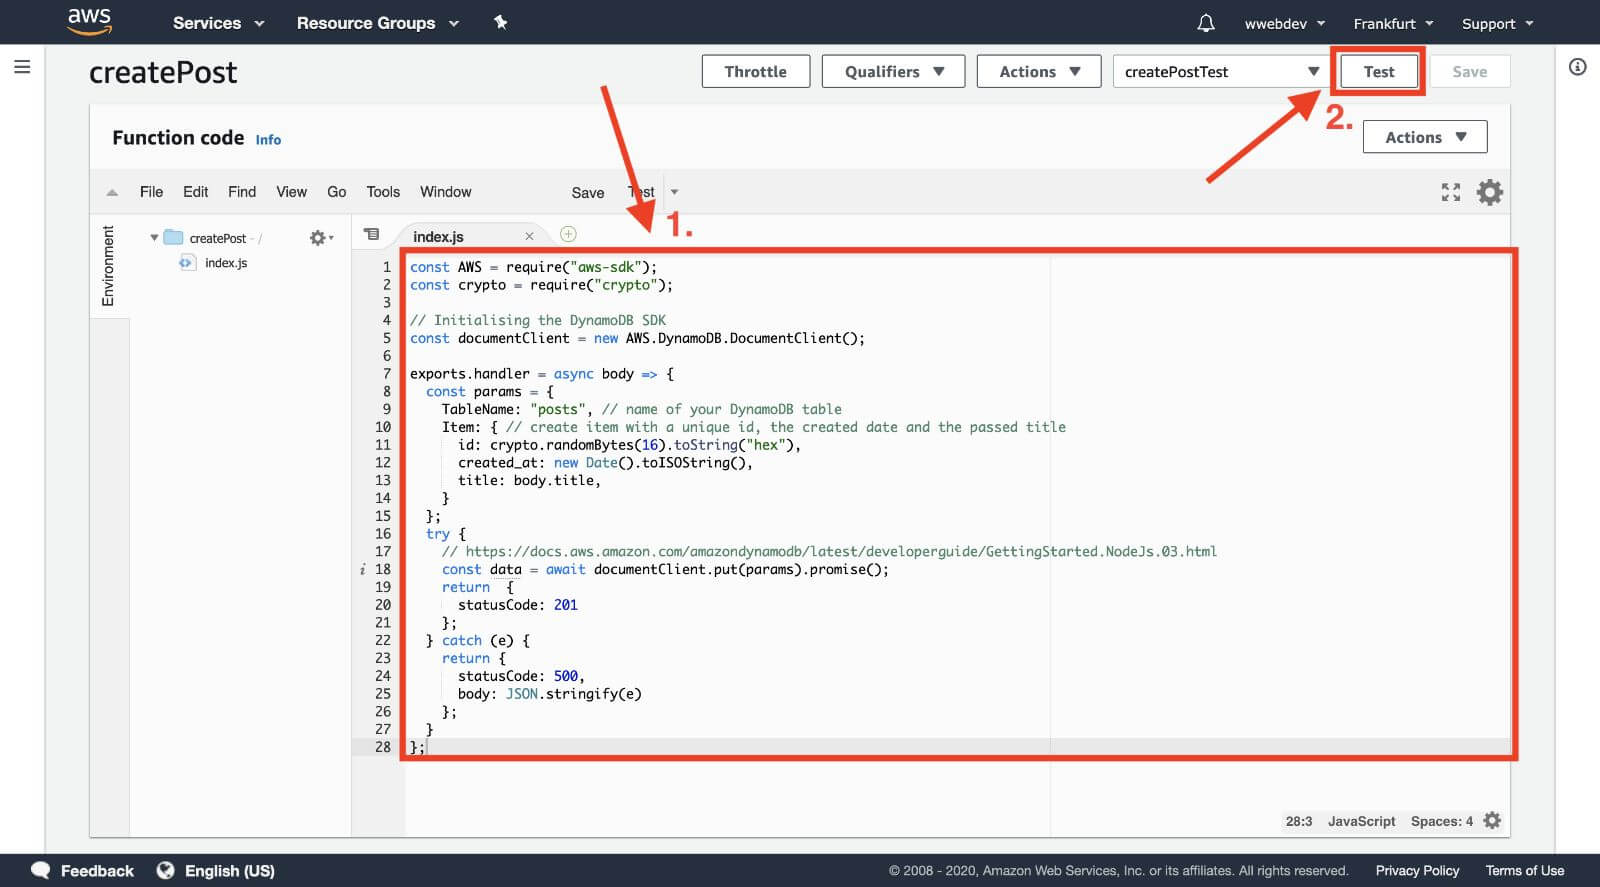Open the View menu
1600x887 pixels.
pyautogui.click(x=292, y=192)
